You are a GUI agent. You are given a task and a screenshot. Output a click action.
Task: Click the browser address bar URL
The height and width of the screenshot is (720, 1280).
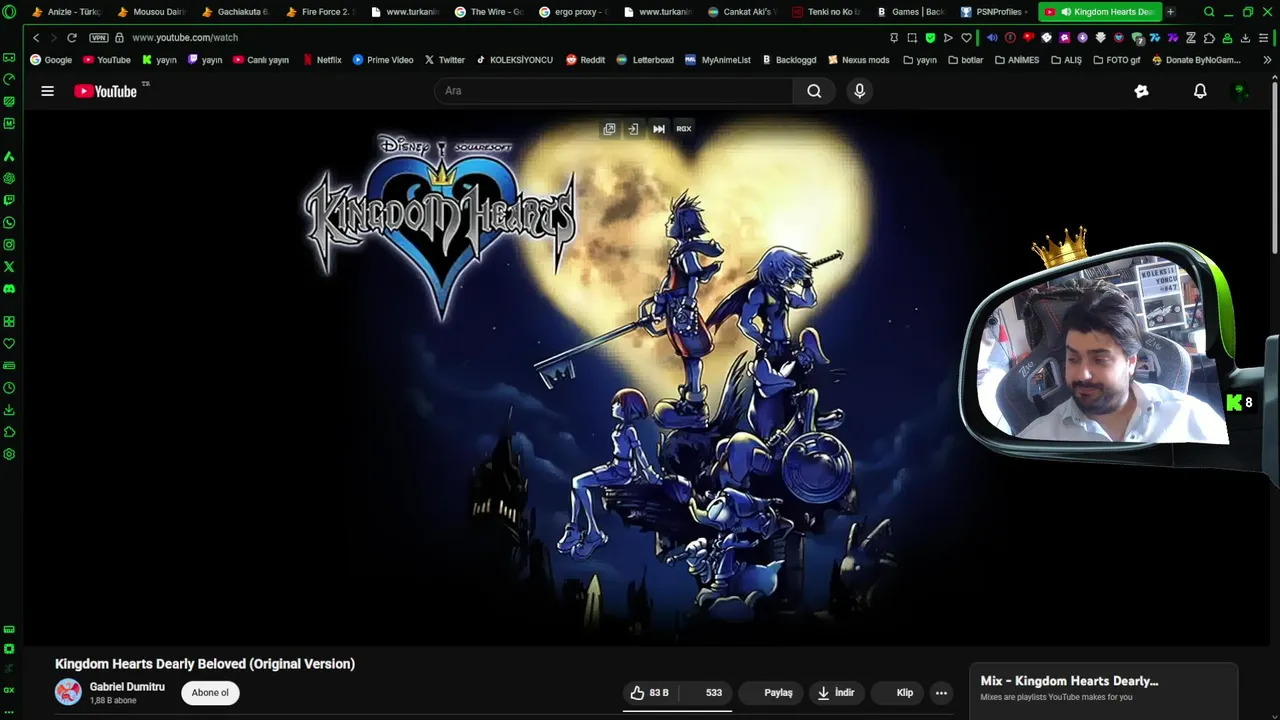185,37
